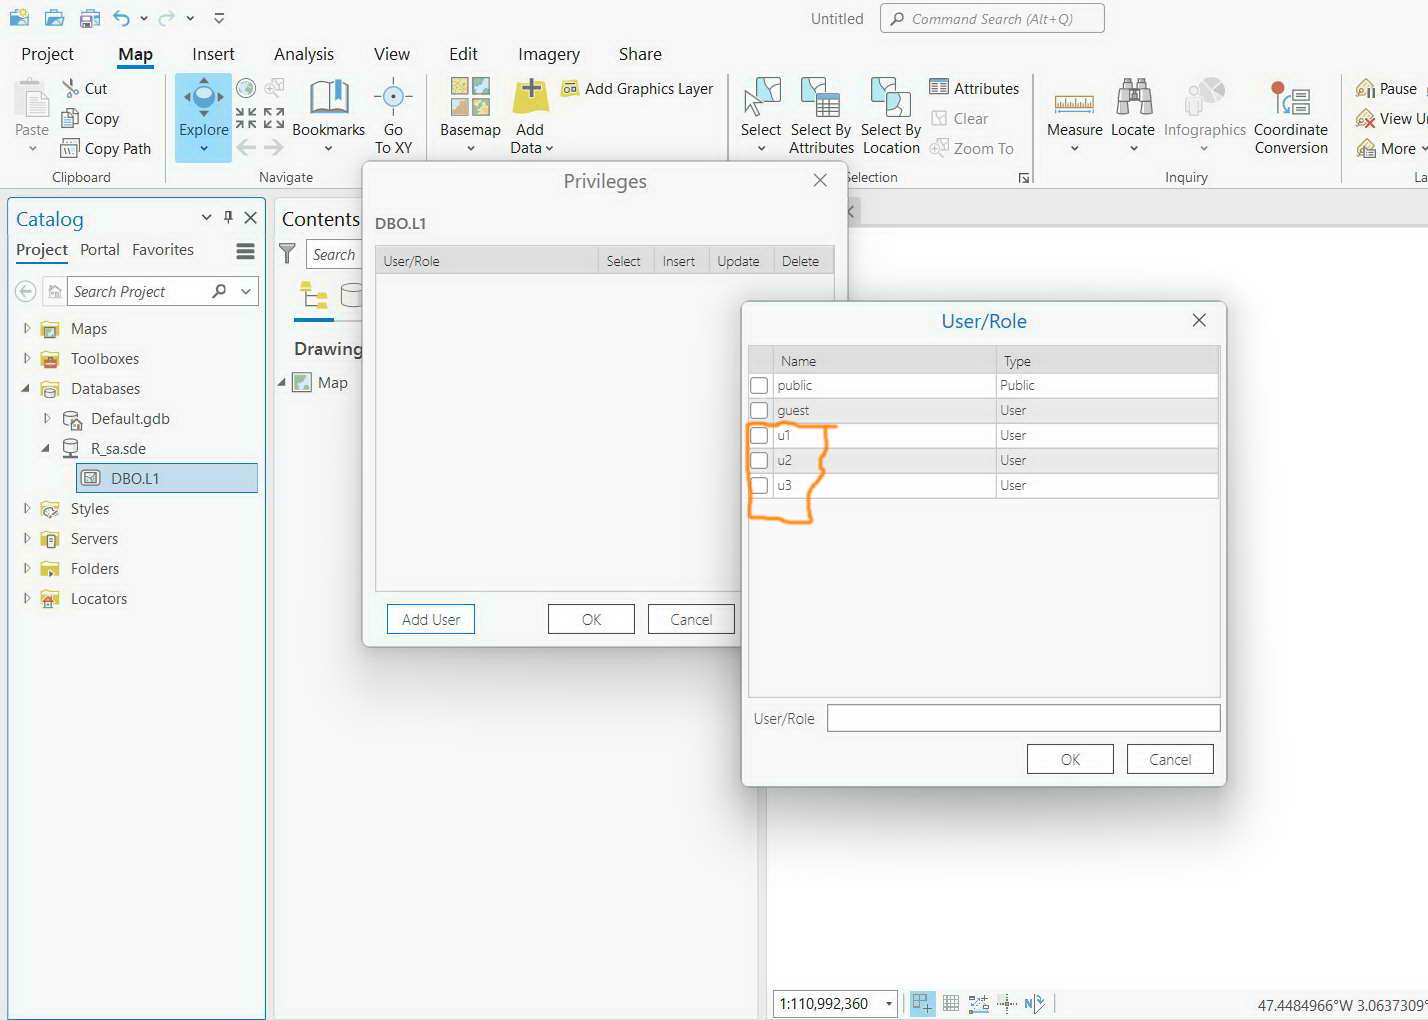Click the User/Role text input field
The height and width of the screenshot is (1020, 1428).
[1023, 718]
